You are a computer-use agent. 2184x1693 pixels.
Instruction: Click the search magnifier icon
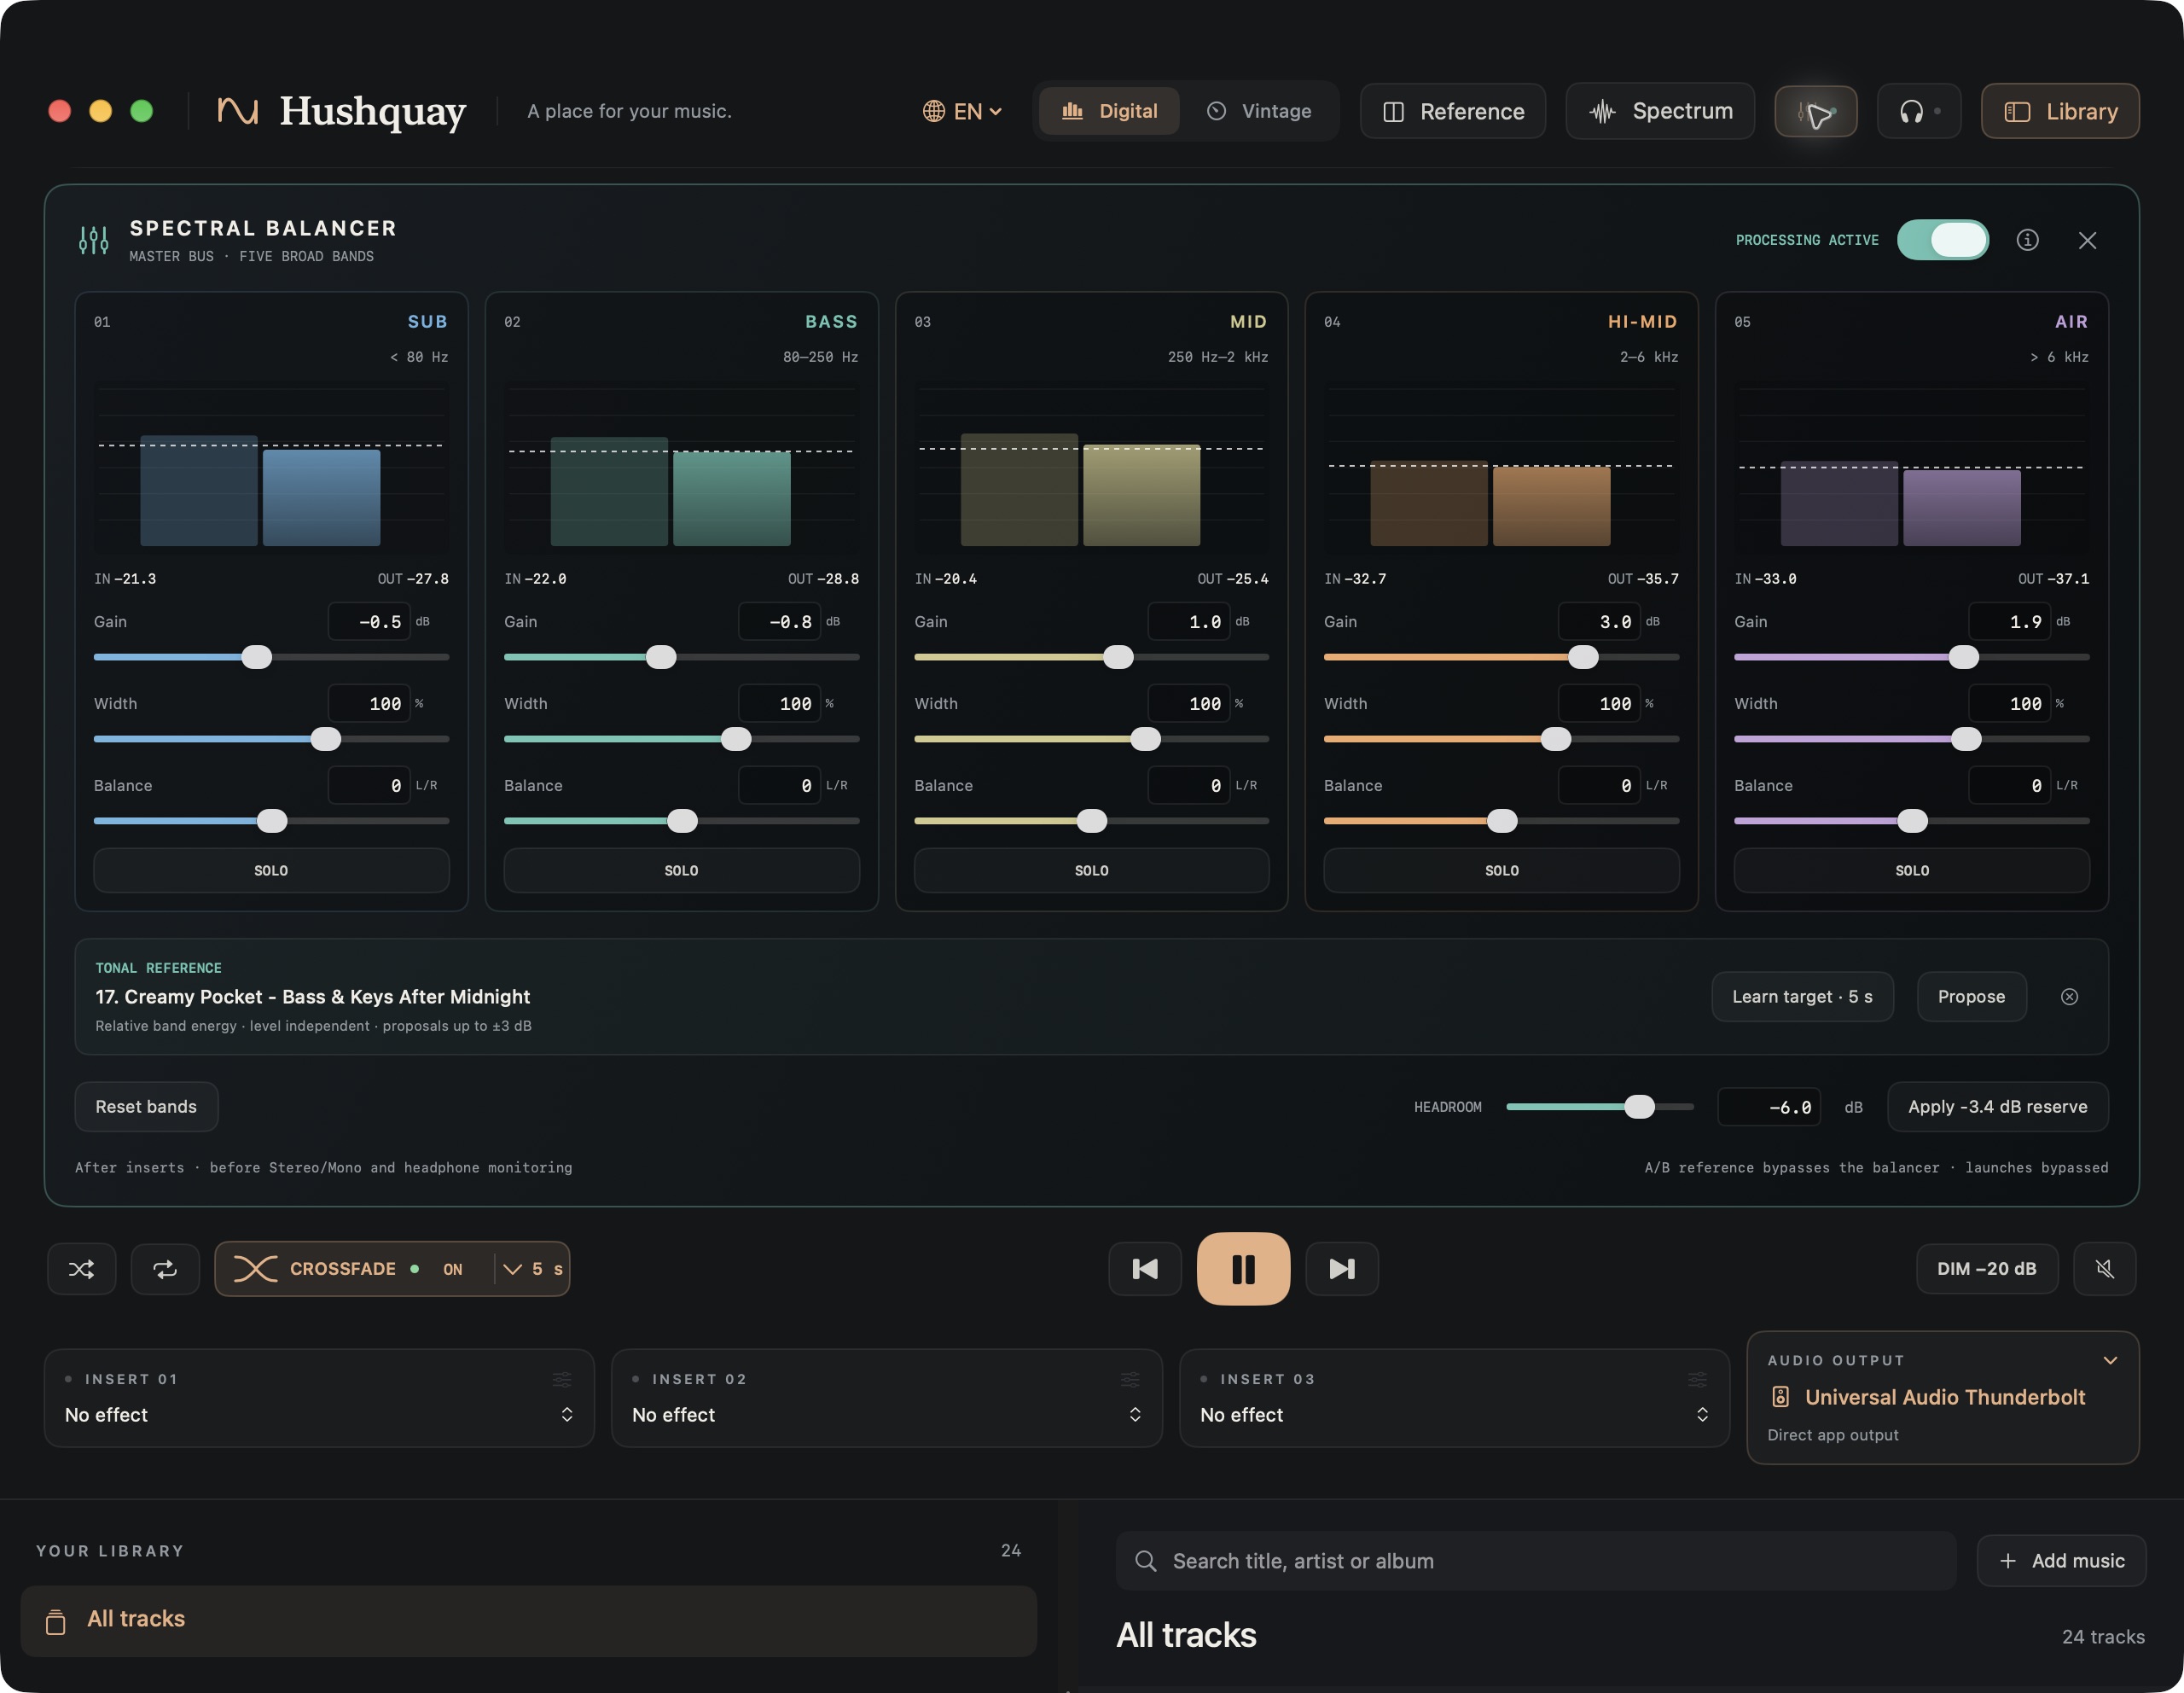[x=1146, y=1561]
